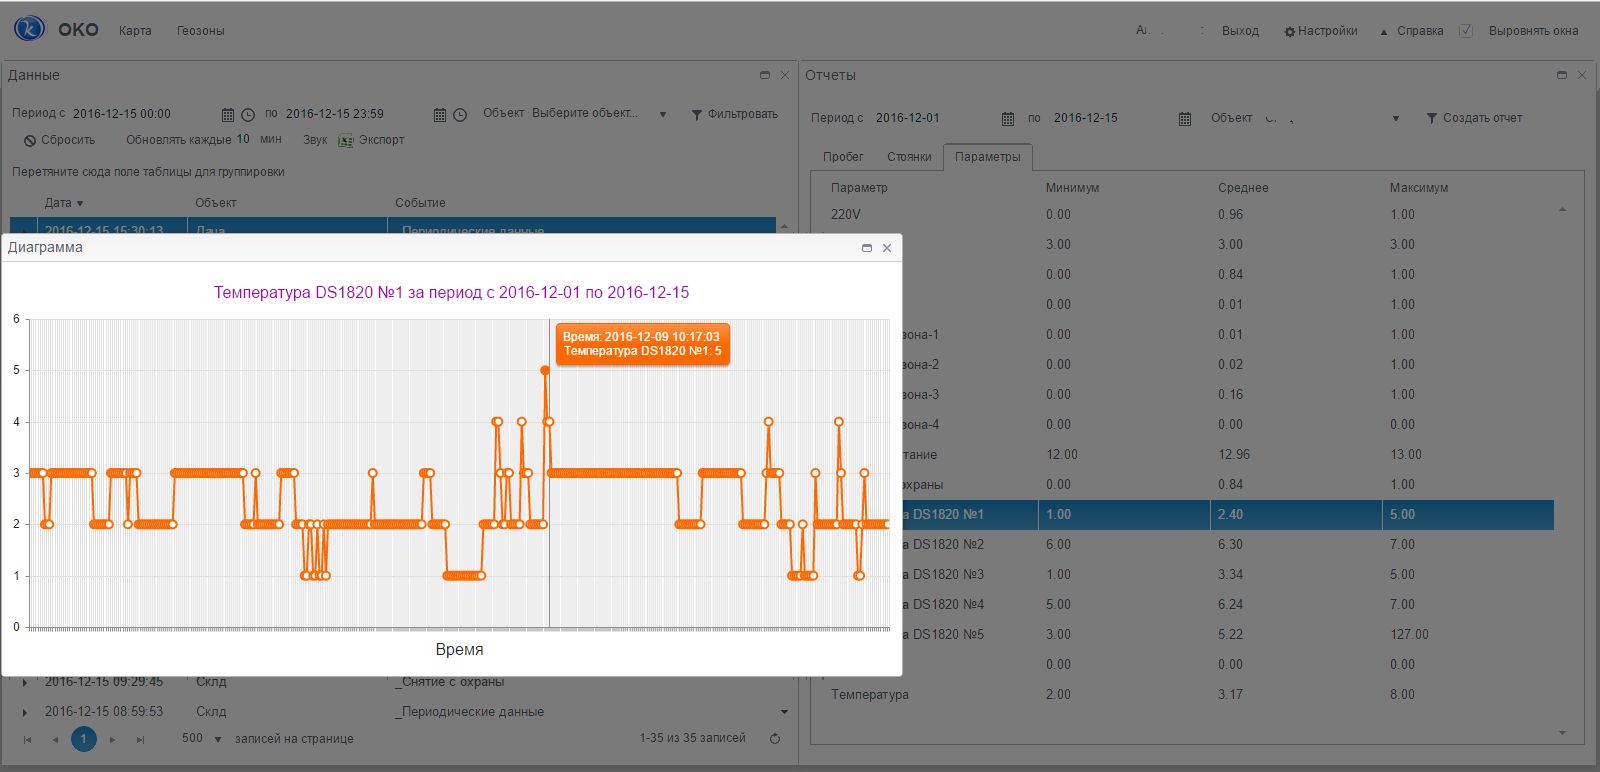Click the OKO logo icon
This screenshot has width=1600, height=772.
tap(30, 29)
